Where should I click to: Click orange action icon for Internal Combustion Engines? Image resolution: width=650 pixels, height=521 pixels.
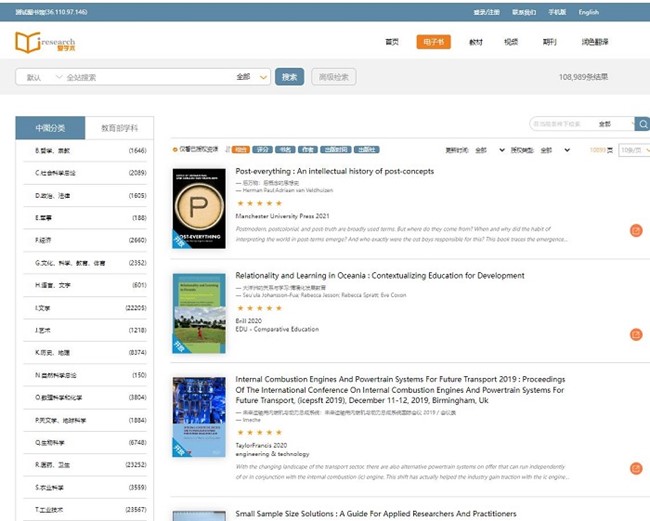coord(636,468)
